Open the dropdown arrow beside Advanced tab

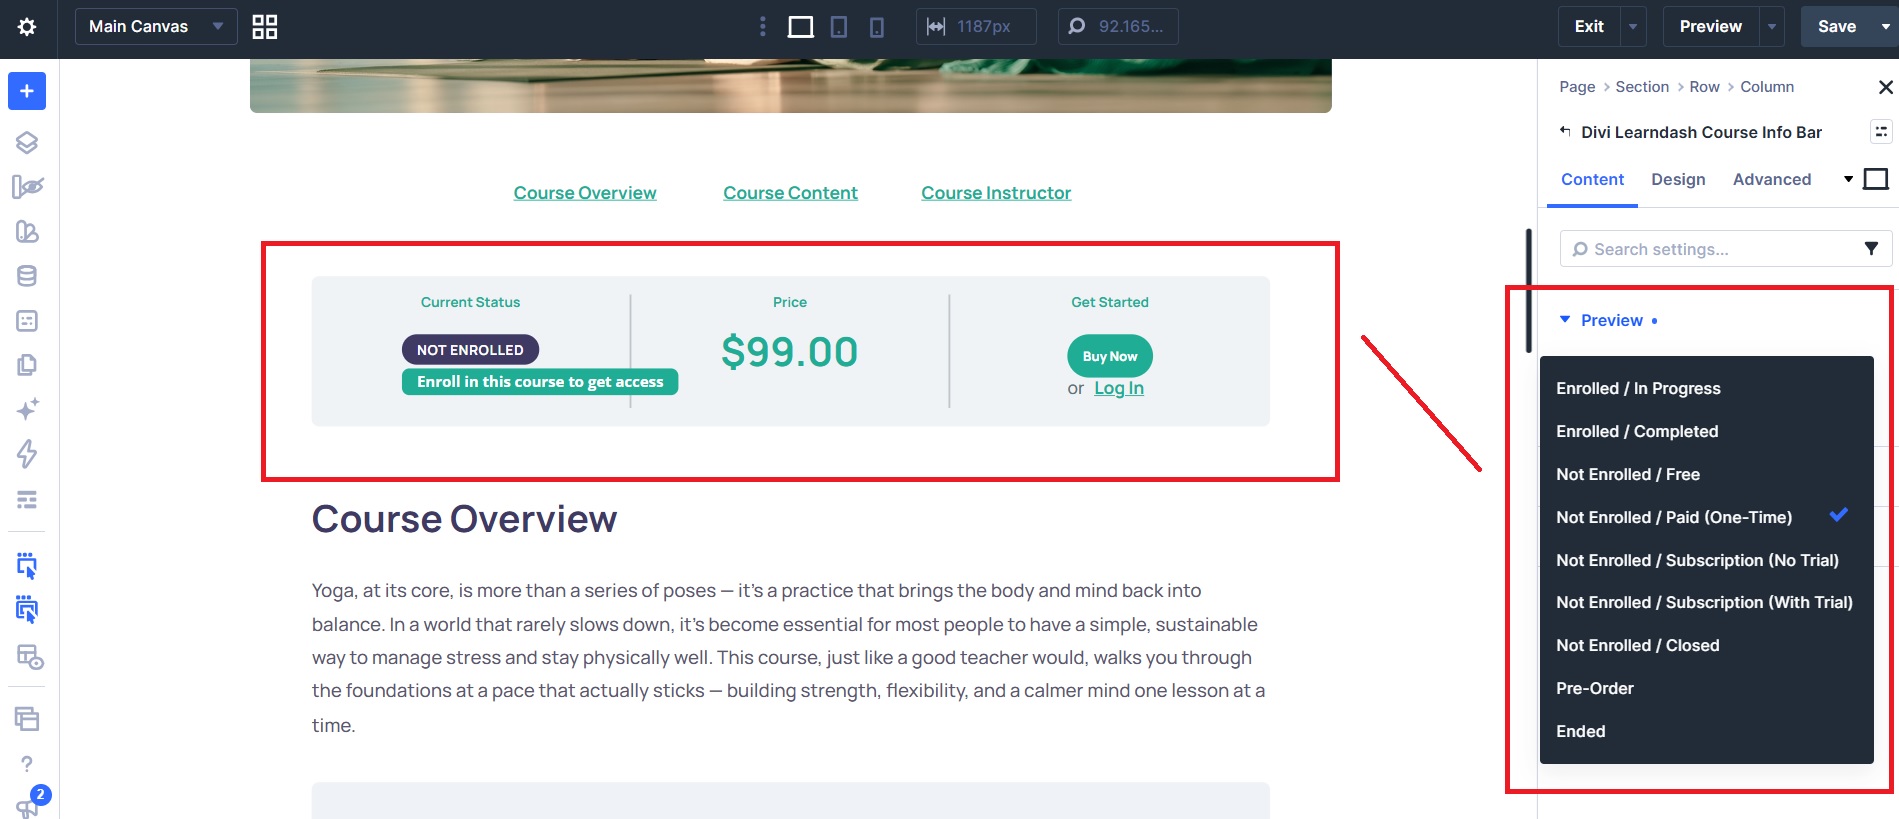click(x=1848, y=179)
